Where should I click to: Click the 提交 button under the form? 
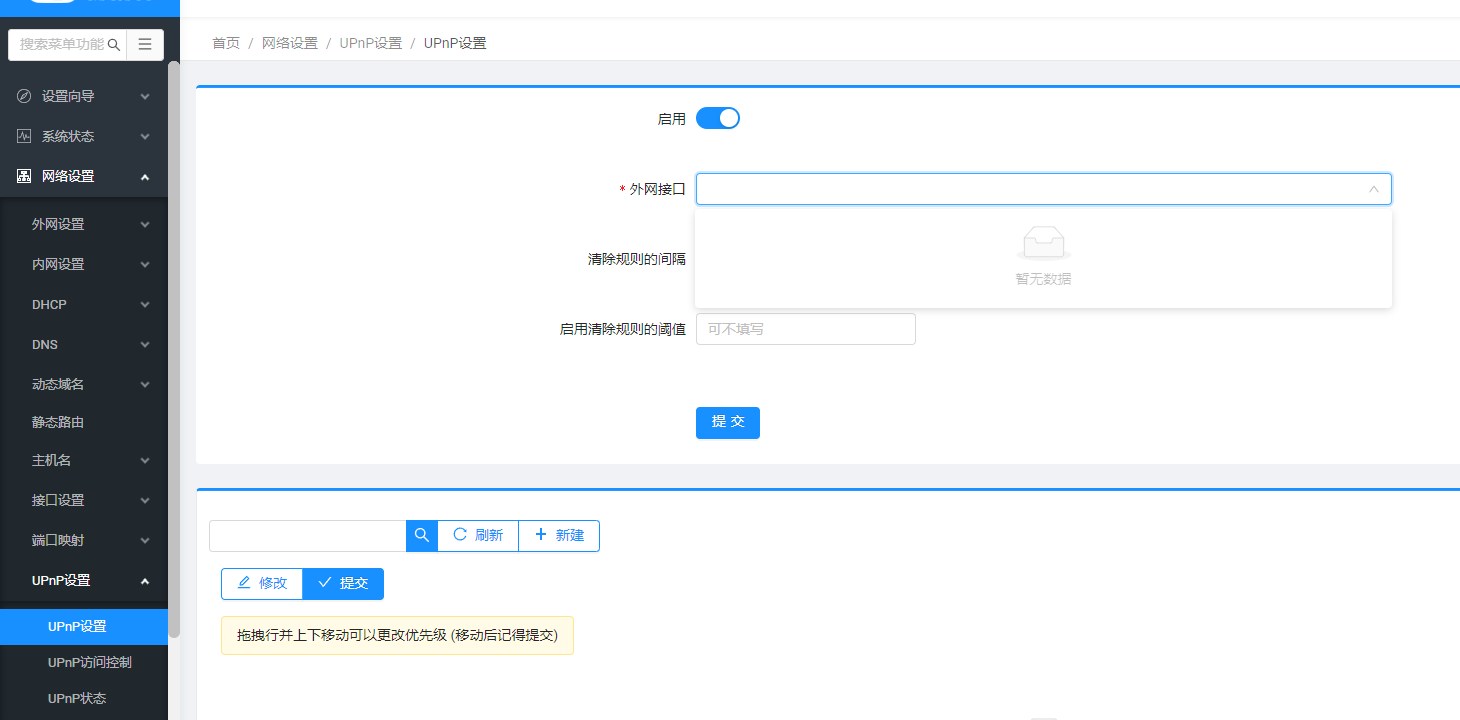pos(727,422)
